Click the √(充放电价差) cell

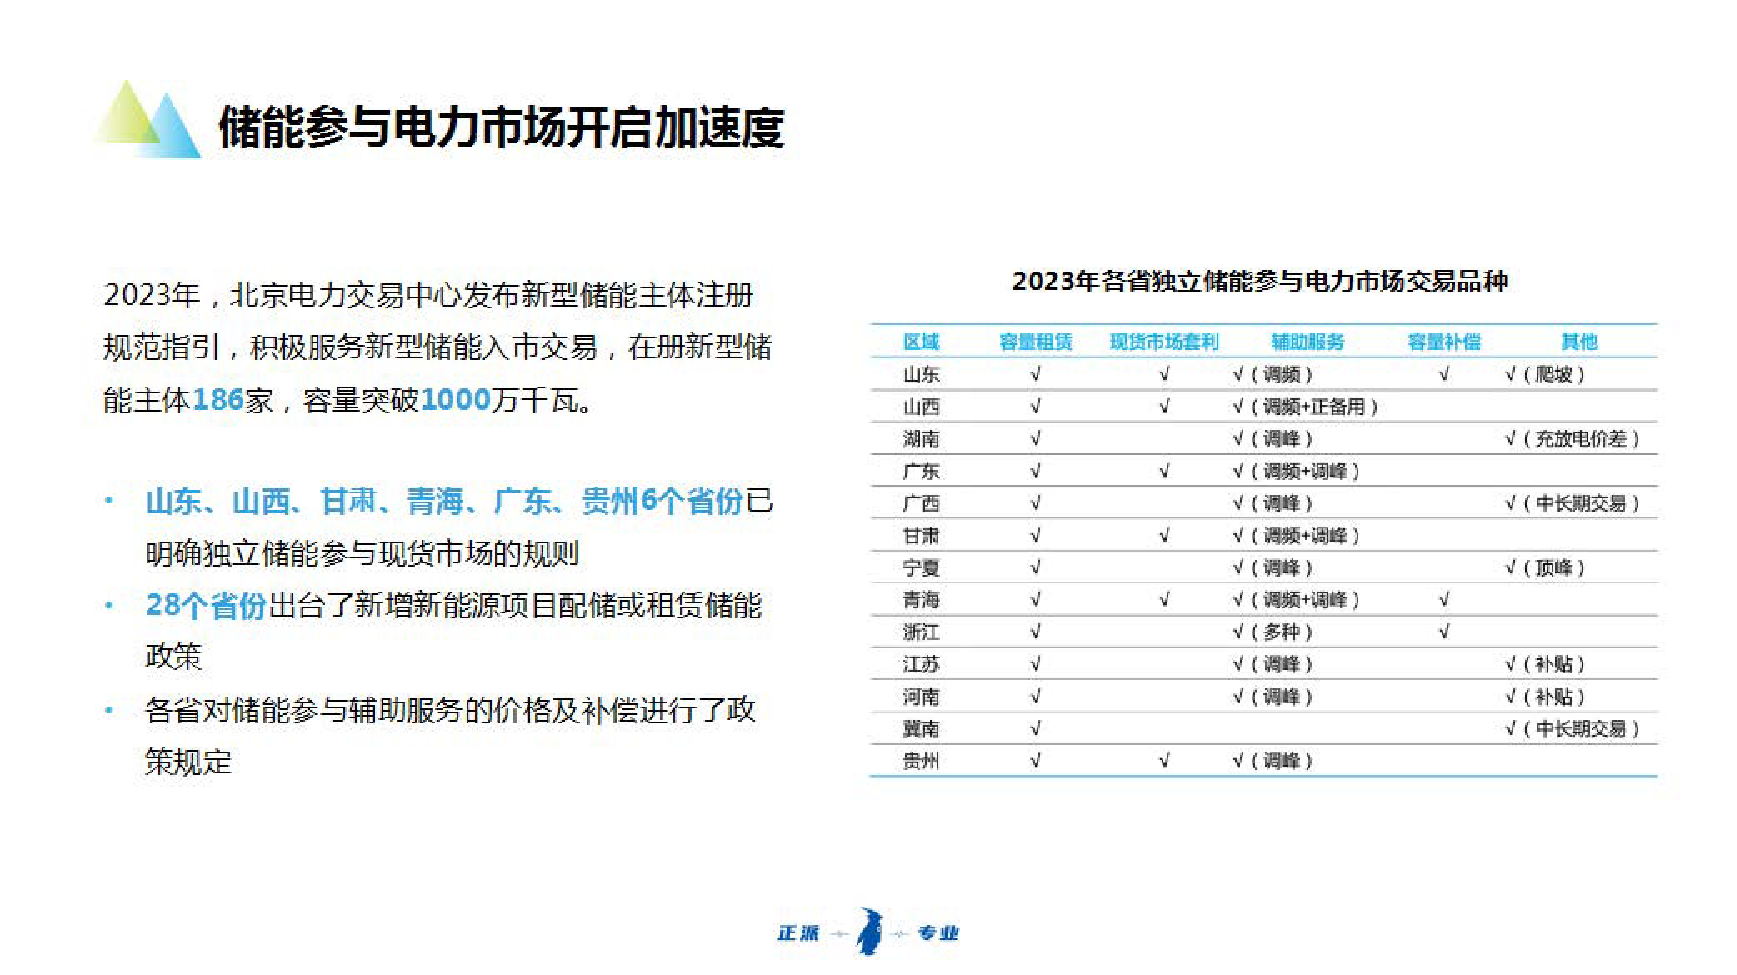coord(1572,438)
